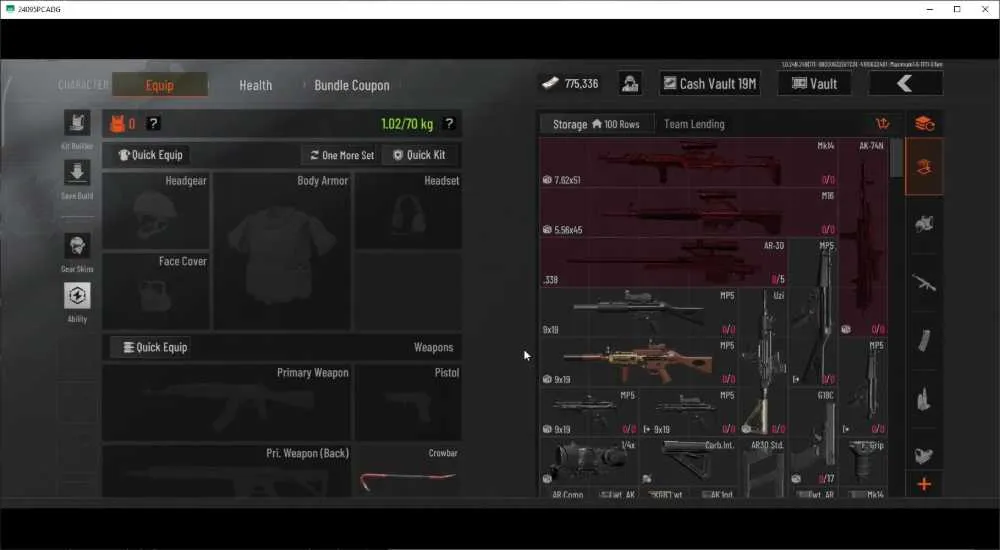Click the cash balance 775,336

[570, 84]
